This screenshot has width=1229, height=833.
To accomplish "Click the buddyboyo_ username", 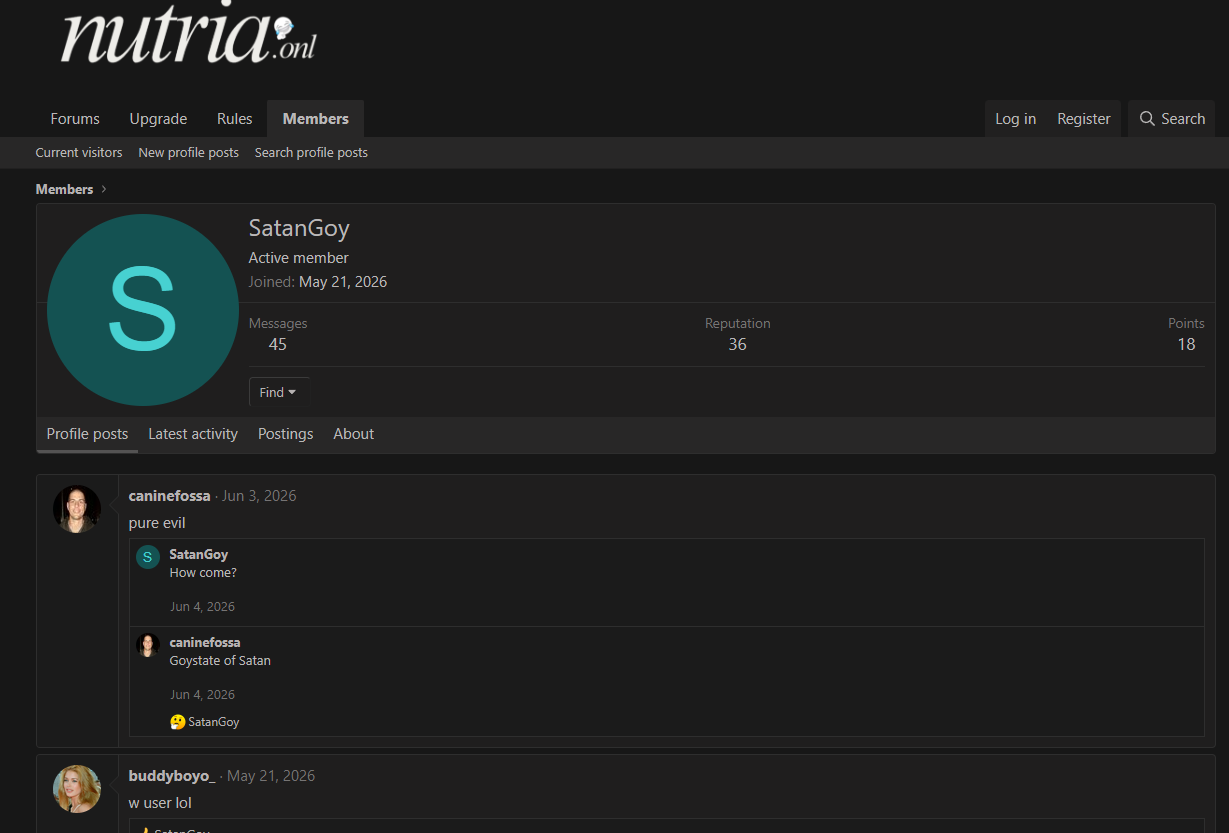I will 172,776.
